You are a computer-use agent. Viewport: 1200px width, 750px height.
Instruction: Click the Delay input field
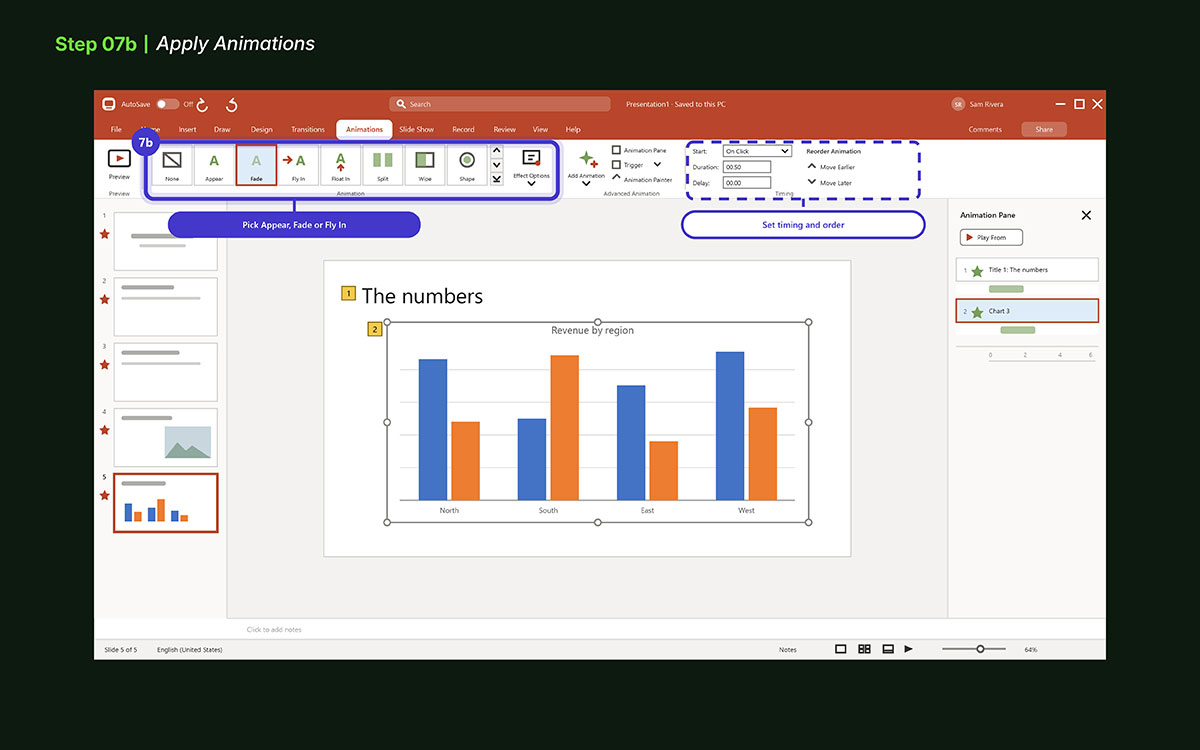[747, 183]
